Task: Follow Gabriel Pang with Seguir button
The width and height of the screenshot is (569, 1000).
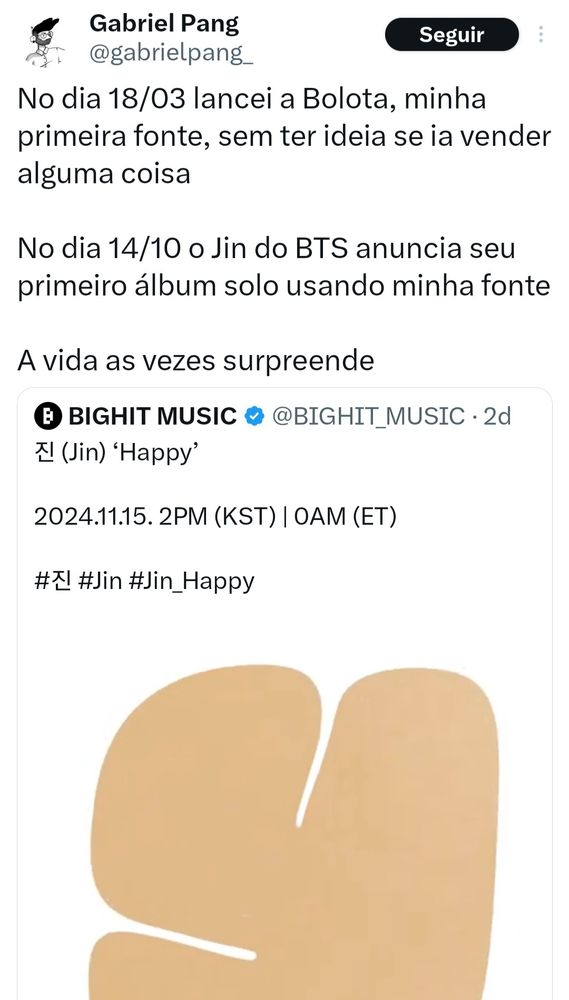Action: (x=452, y=34)
